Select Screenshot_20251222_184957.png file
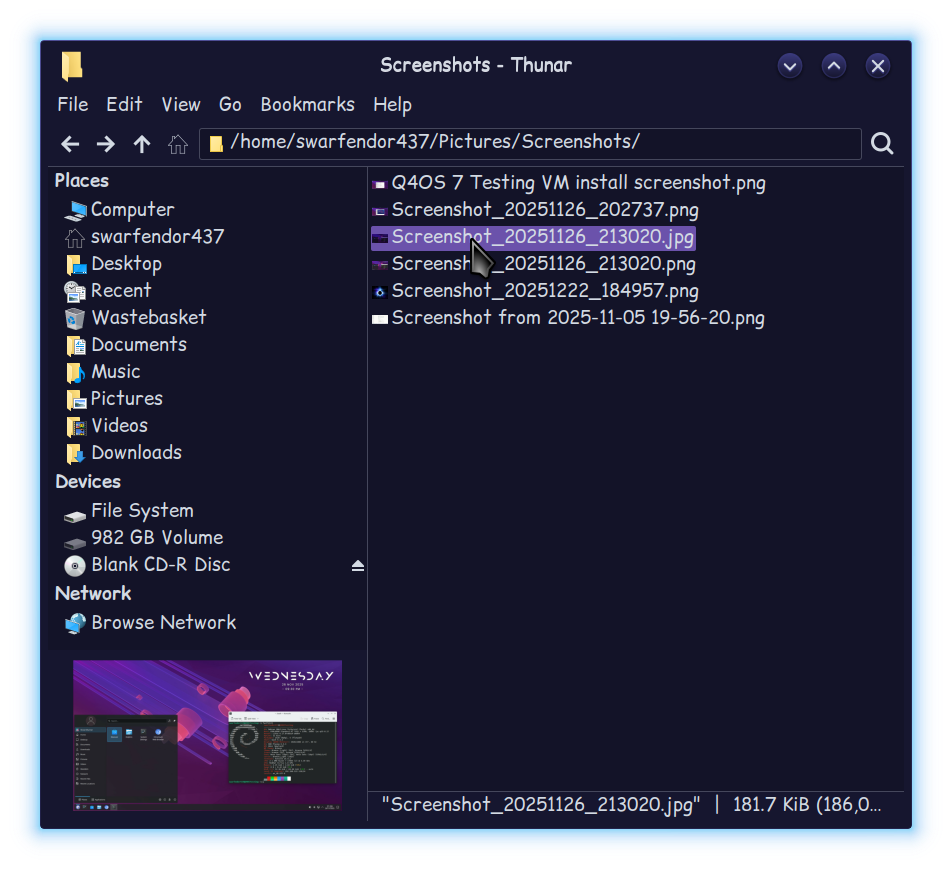Viewport: 952px width, 869px height. pos(544,291)
